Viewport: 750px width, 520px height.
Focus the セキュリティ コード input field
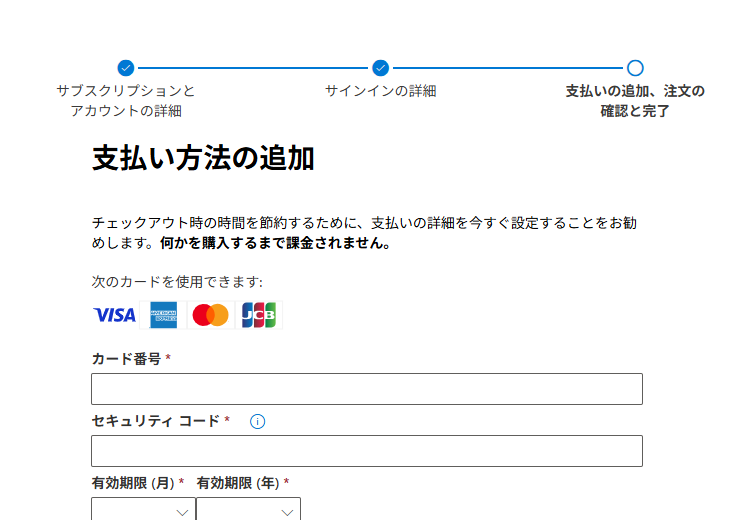[x=367, y=451]
